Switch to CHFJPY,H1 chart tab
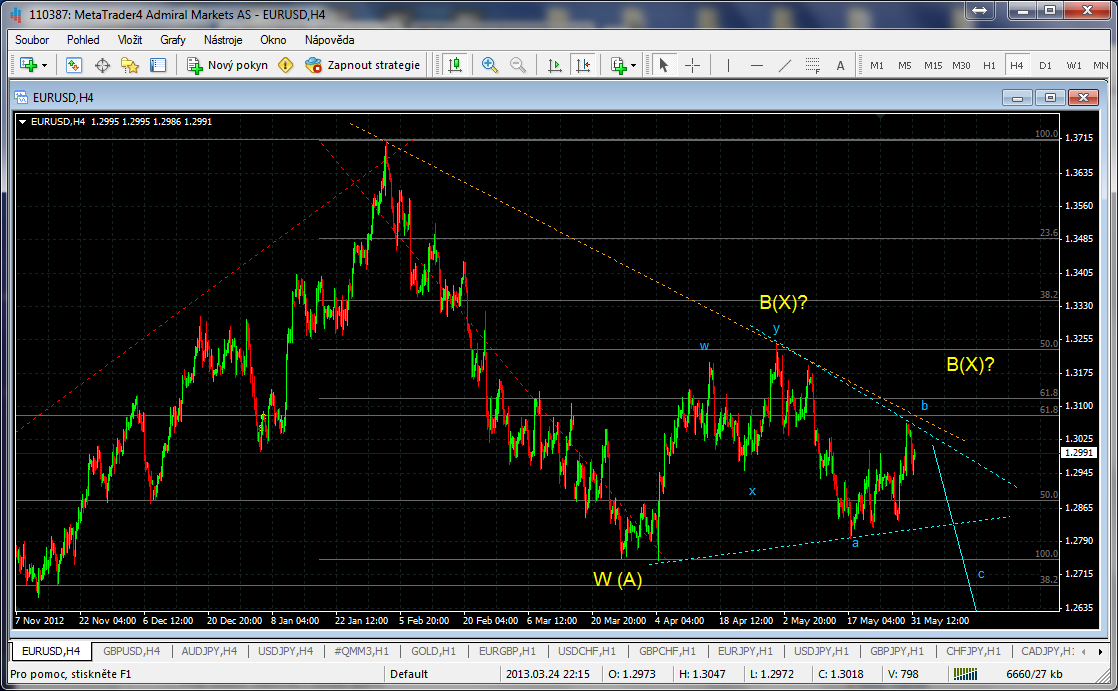Image resolution: width=1118 pixels, height=691 pixels. coord(973,651)
